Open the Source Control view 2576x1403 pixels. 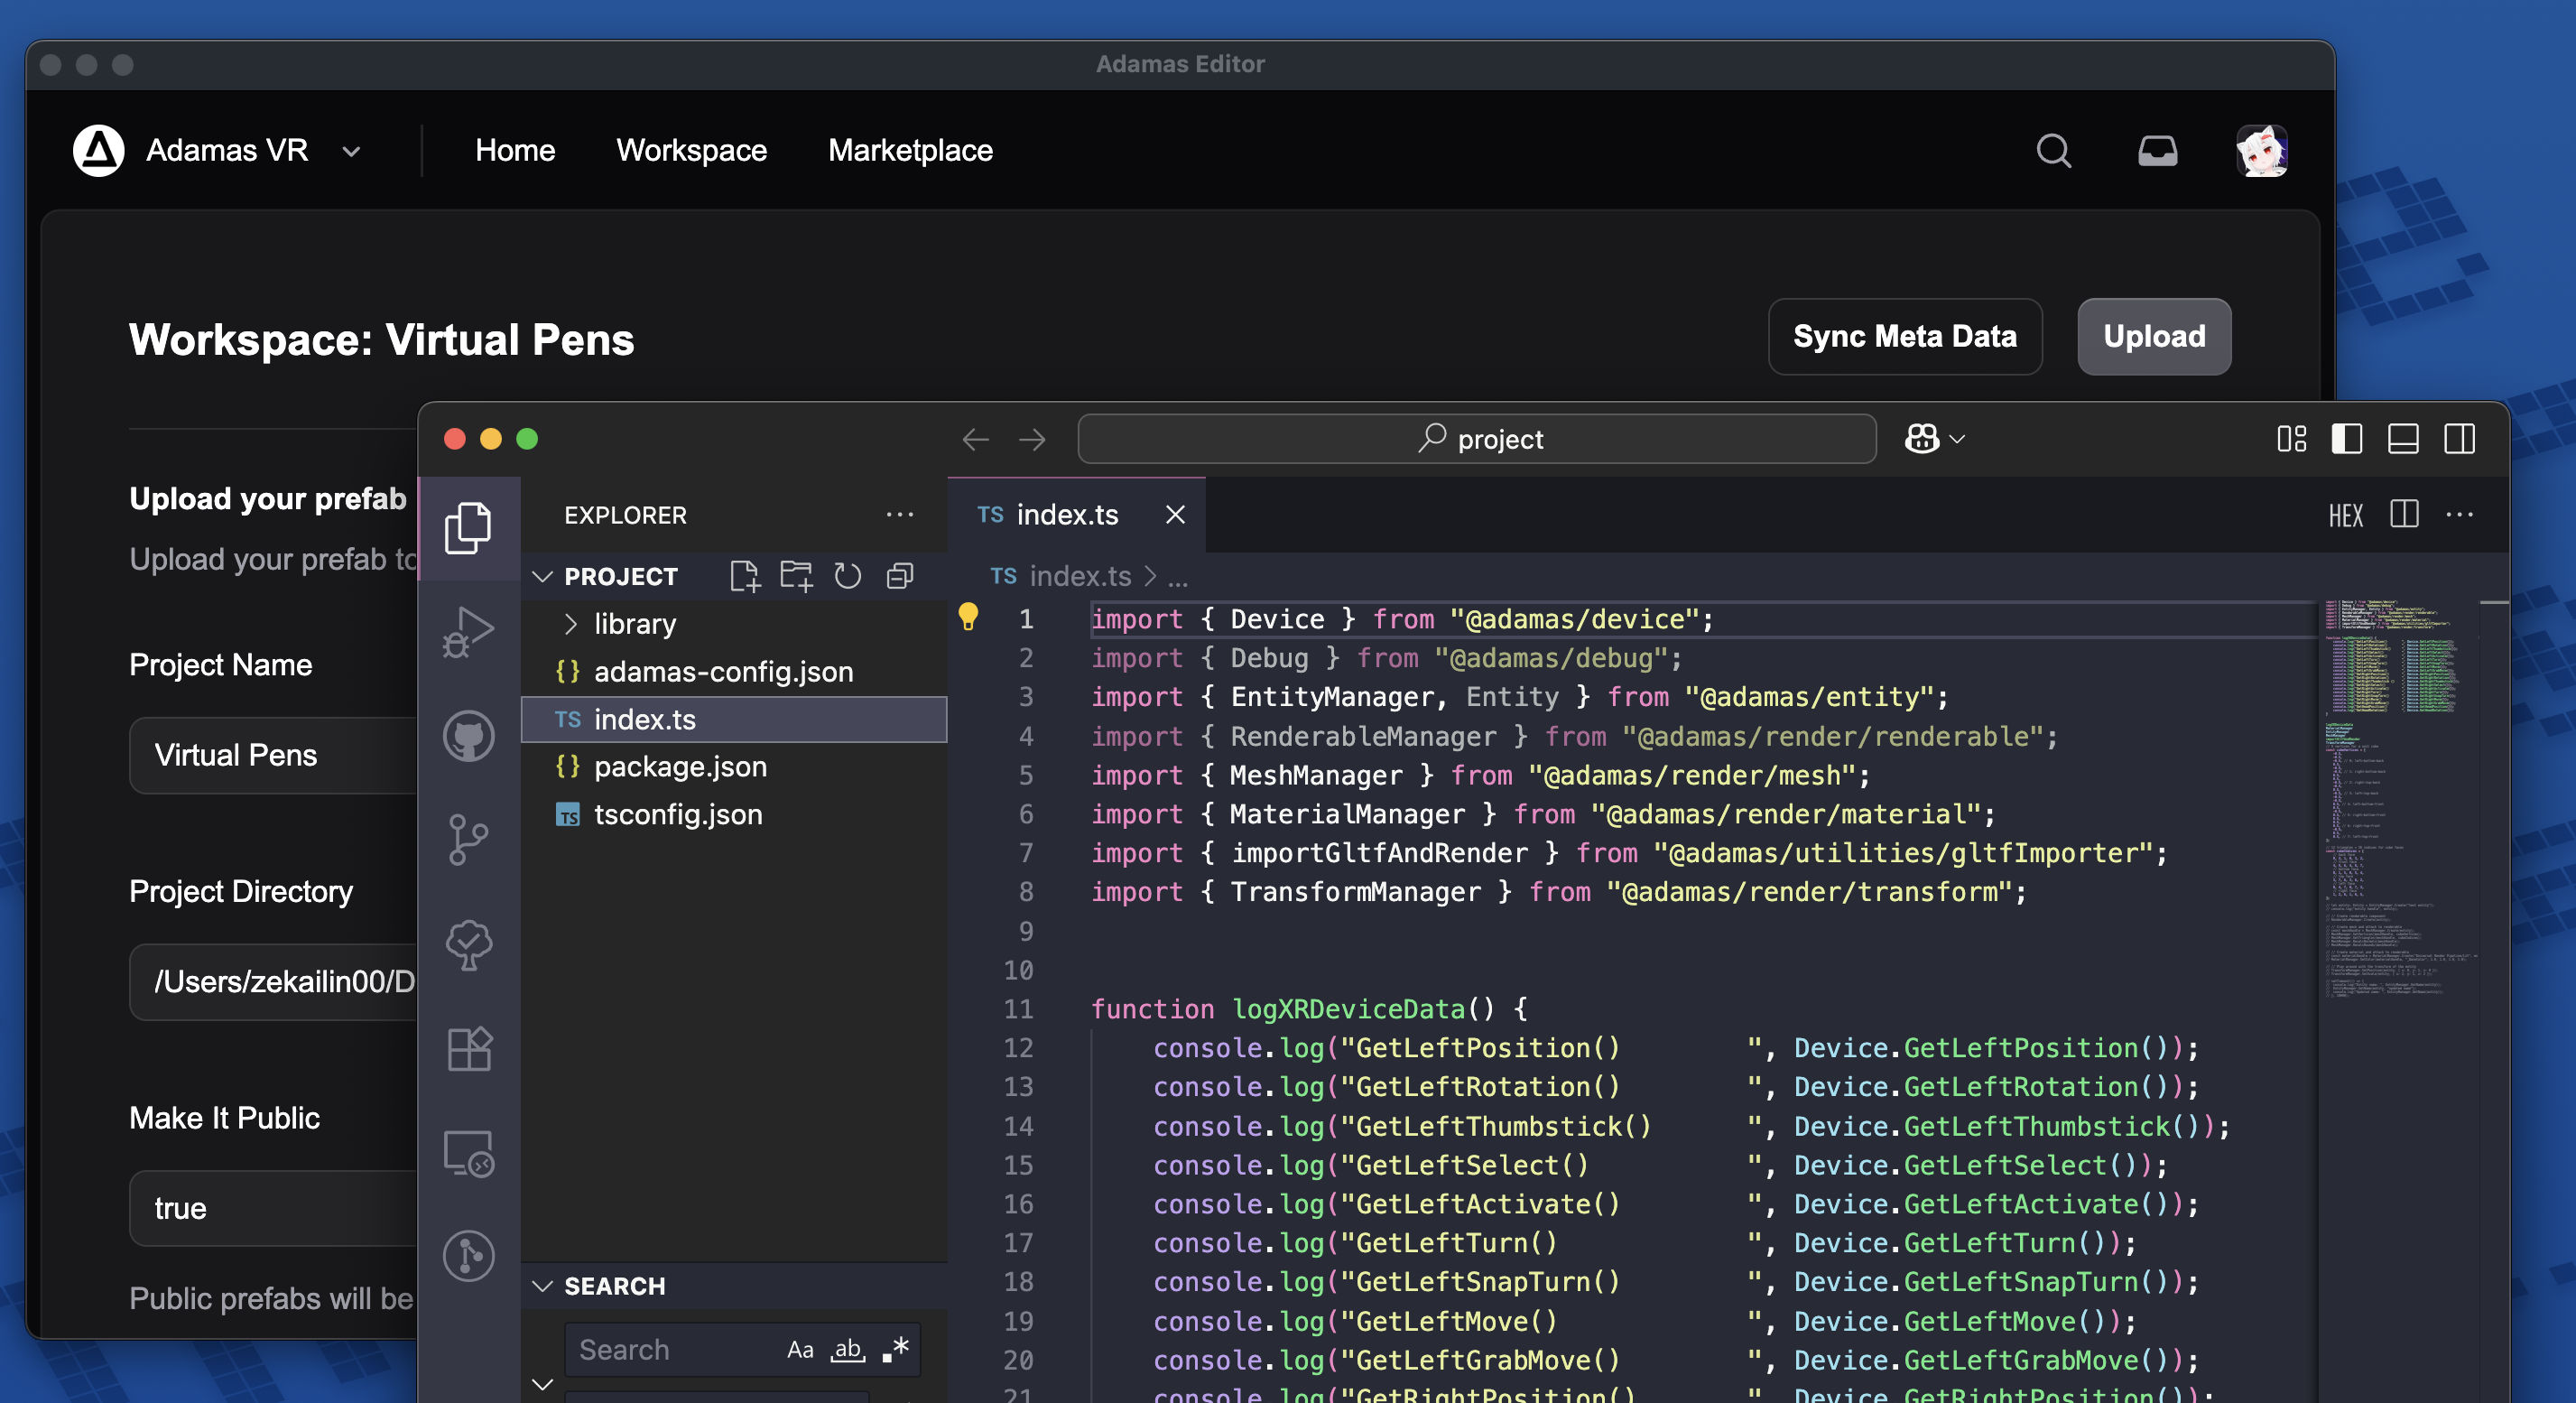pyautogui.click(x=468, y=839)
